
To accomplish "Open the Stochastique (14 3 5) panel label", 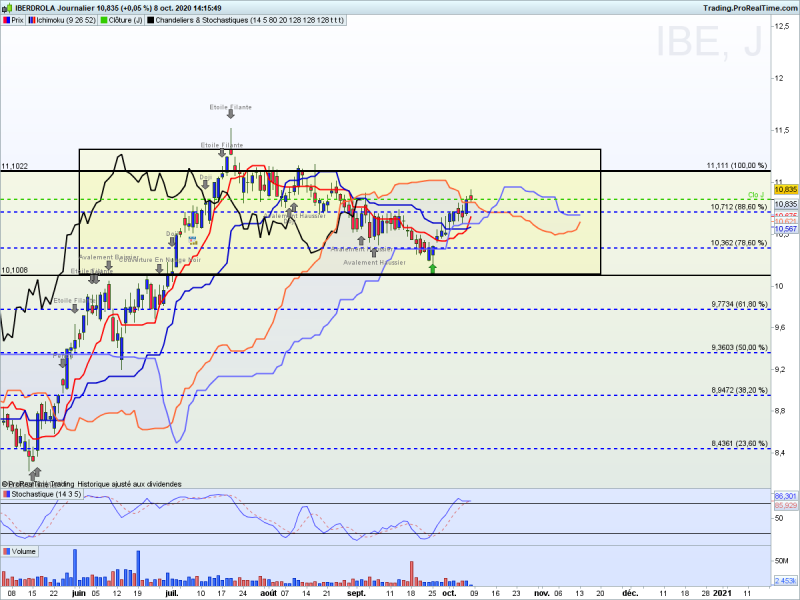I will coord(42,494).
